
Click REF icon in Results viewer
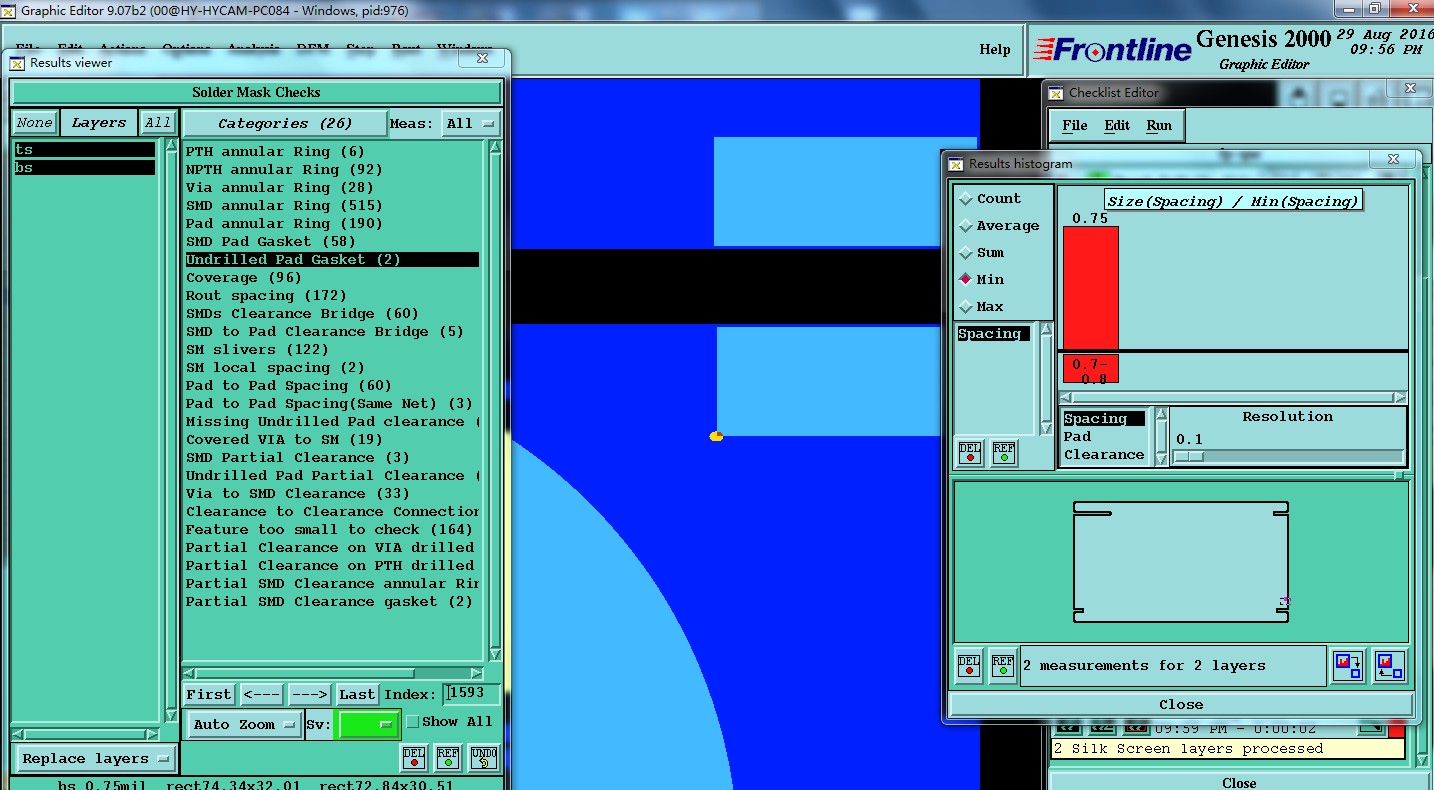pyautogui.click(x=448, y=758)
